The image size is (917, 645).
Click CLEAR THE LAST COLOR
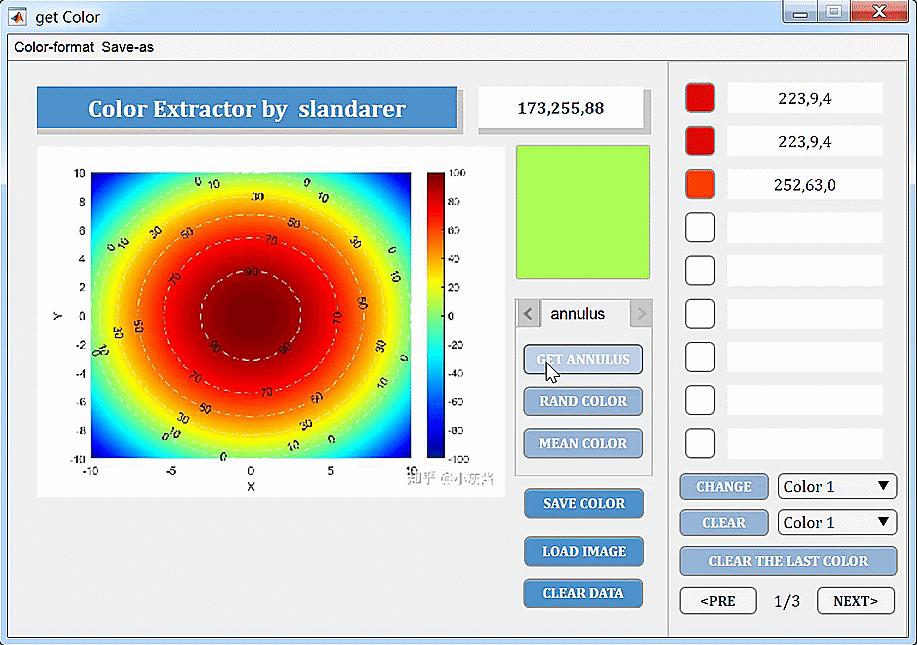click(787, 561)
